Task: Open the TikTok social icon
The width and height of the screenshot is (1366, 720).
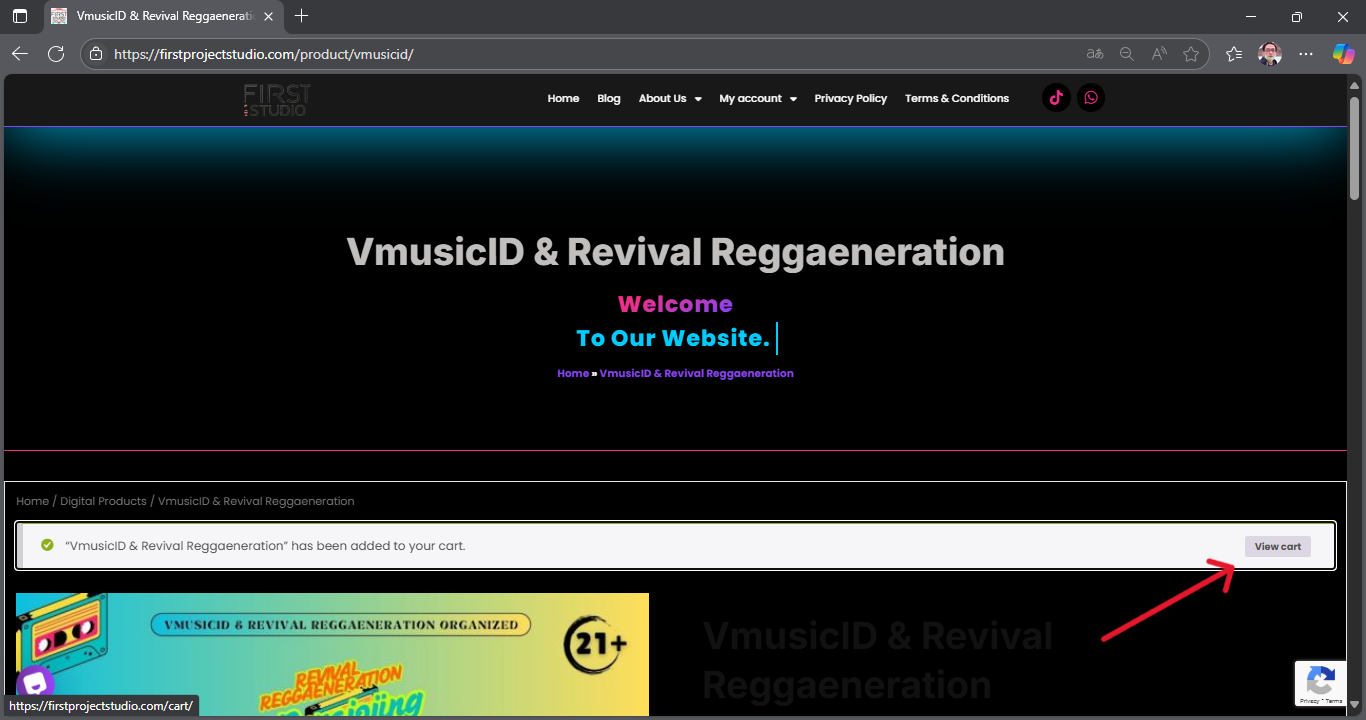Action: point(1056,98)
